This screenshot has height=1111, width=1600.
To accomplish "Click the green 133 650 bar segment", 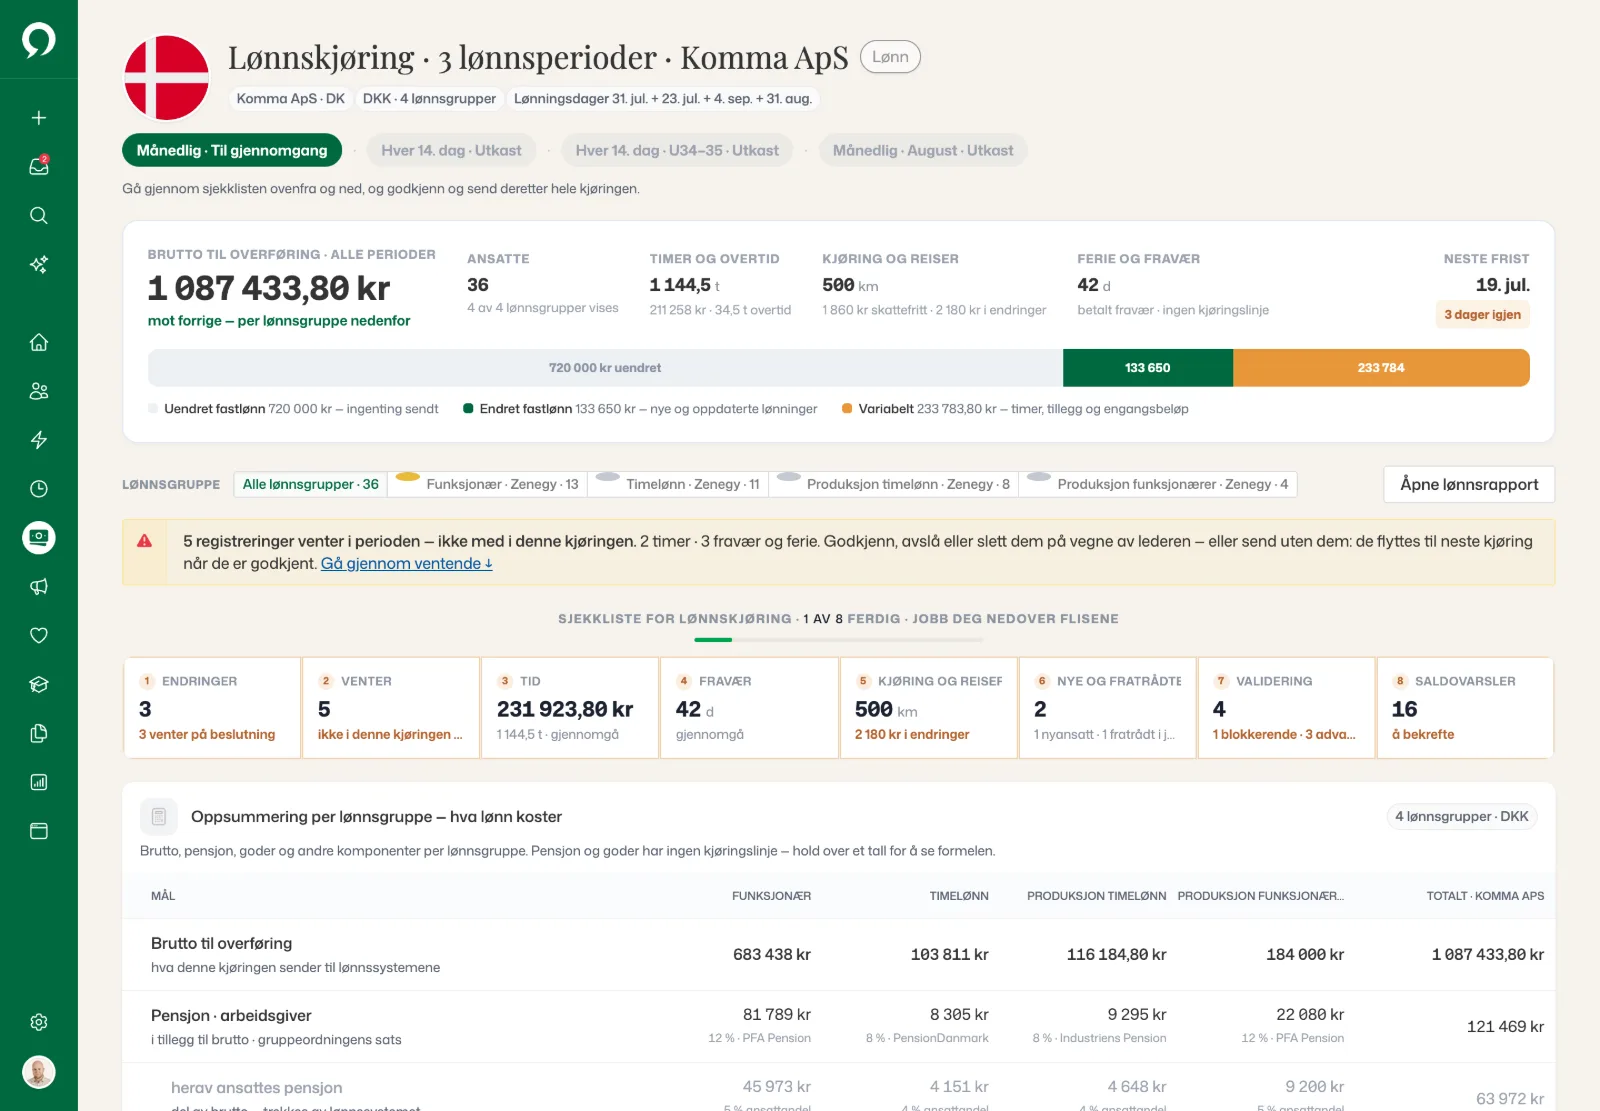I will point(1148,368).
